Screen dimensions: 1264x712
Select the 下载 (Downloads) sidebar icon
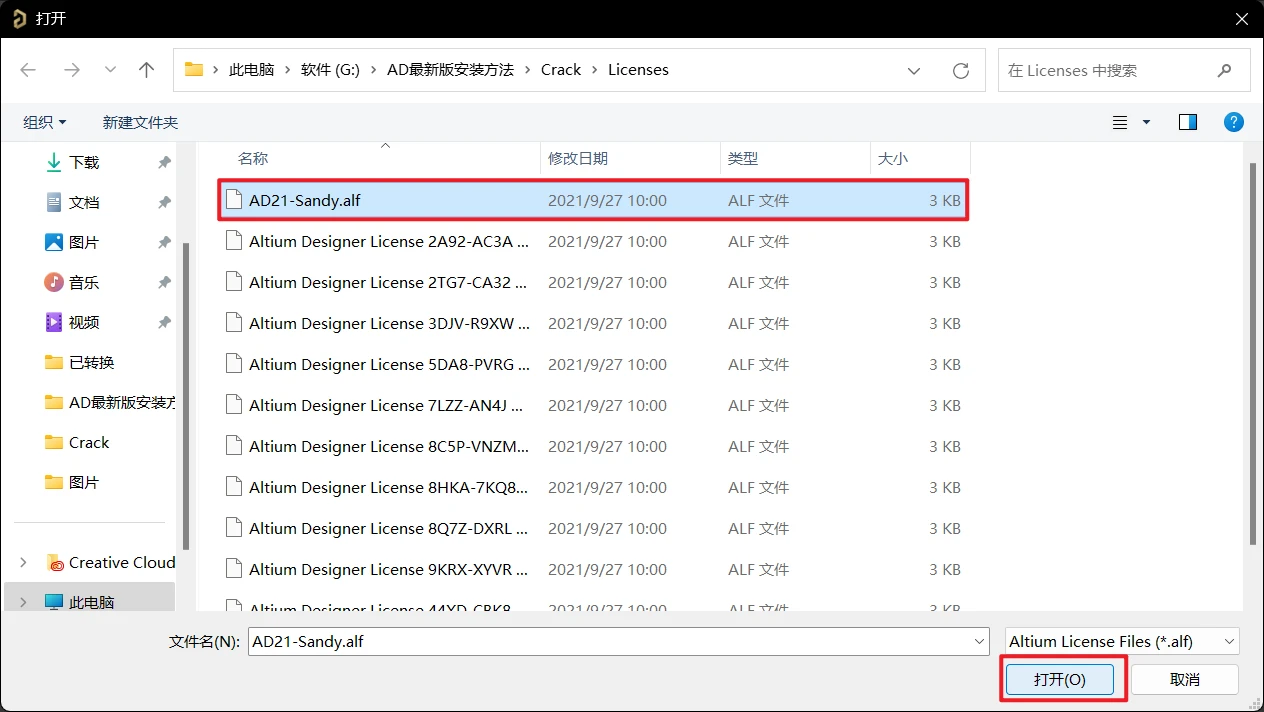coord(52,161)
